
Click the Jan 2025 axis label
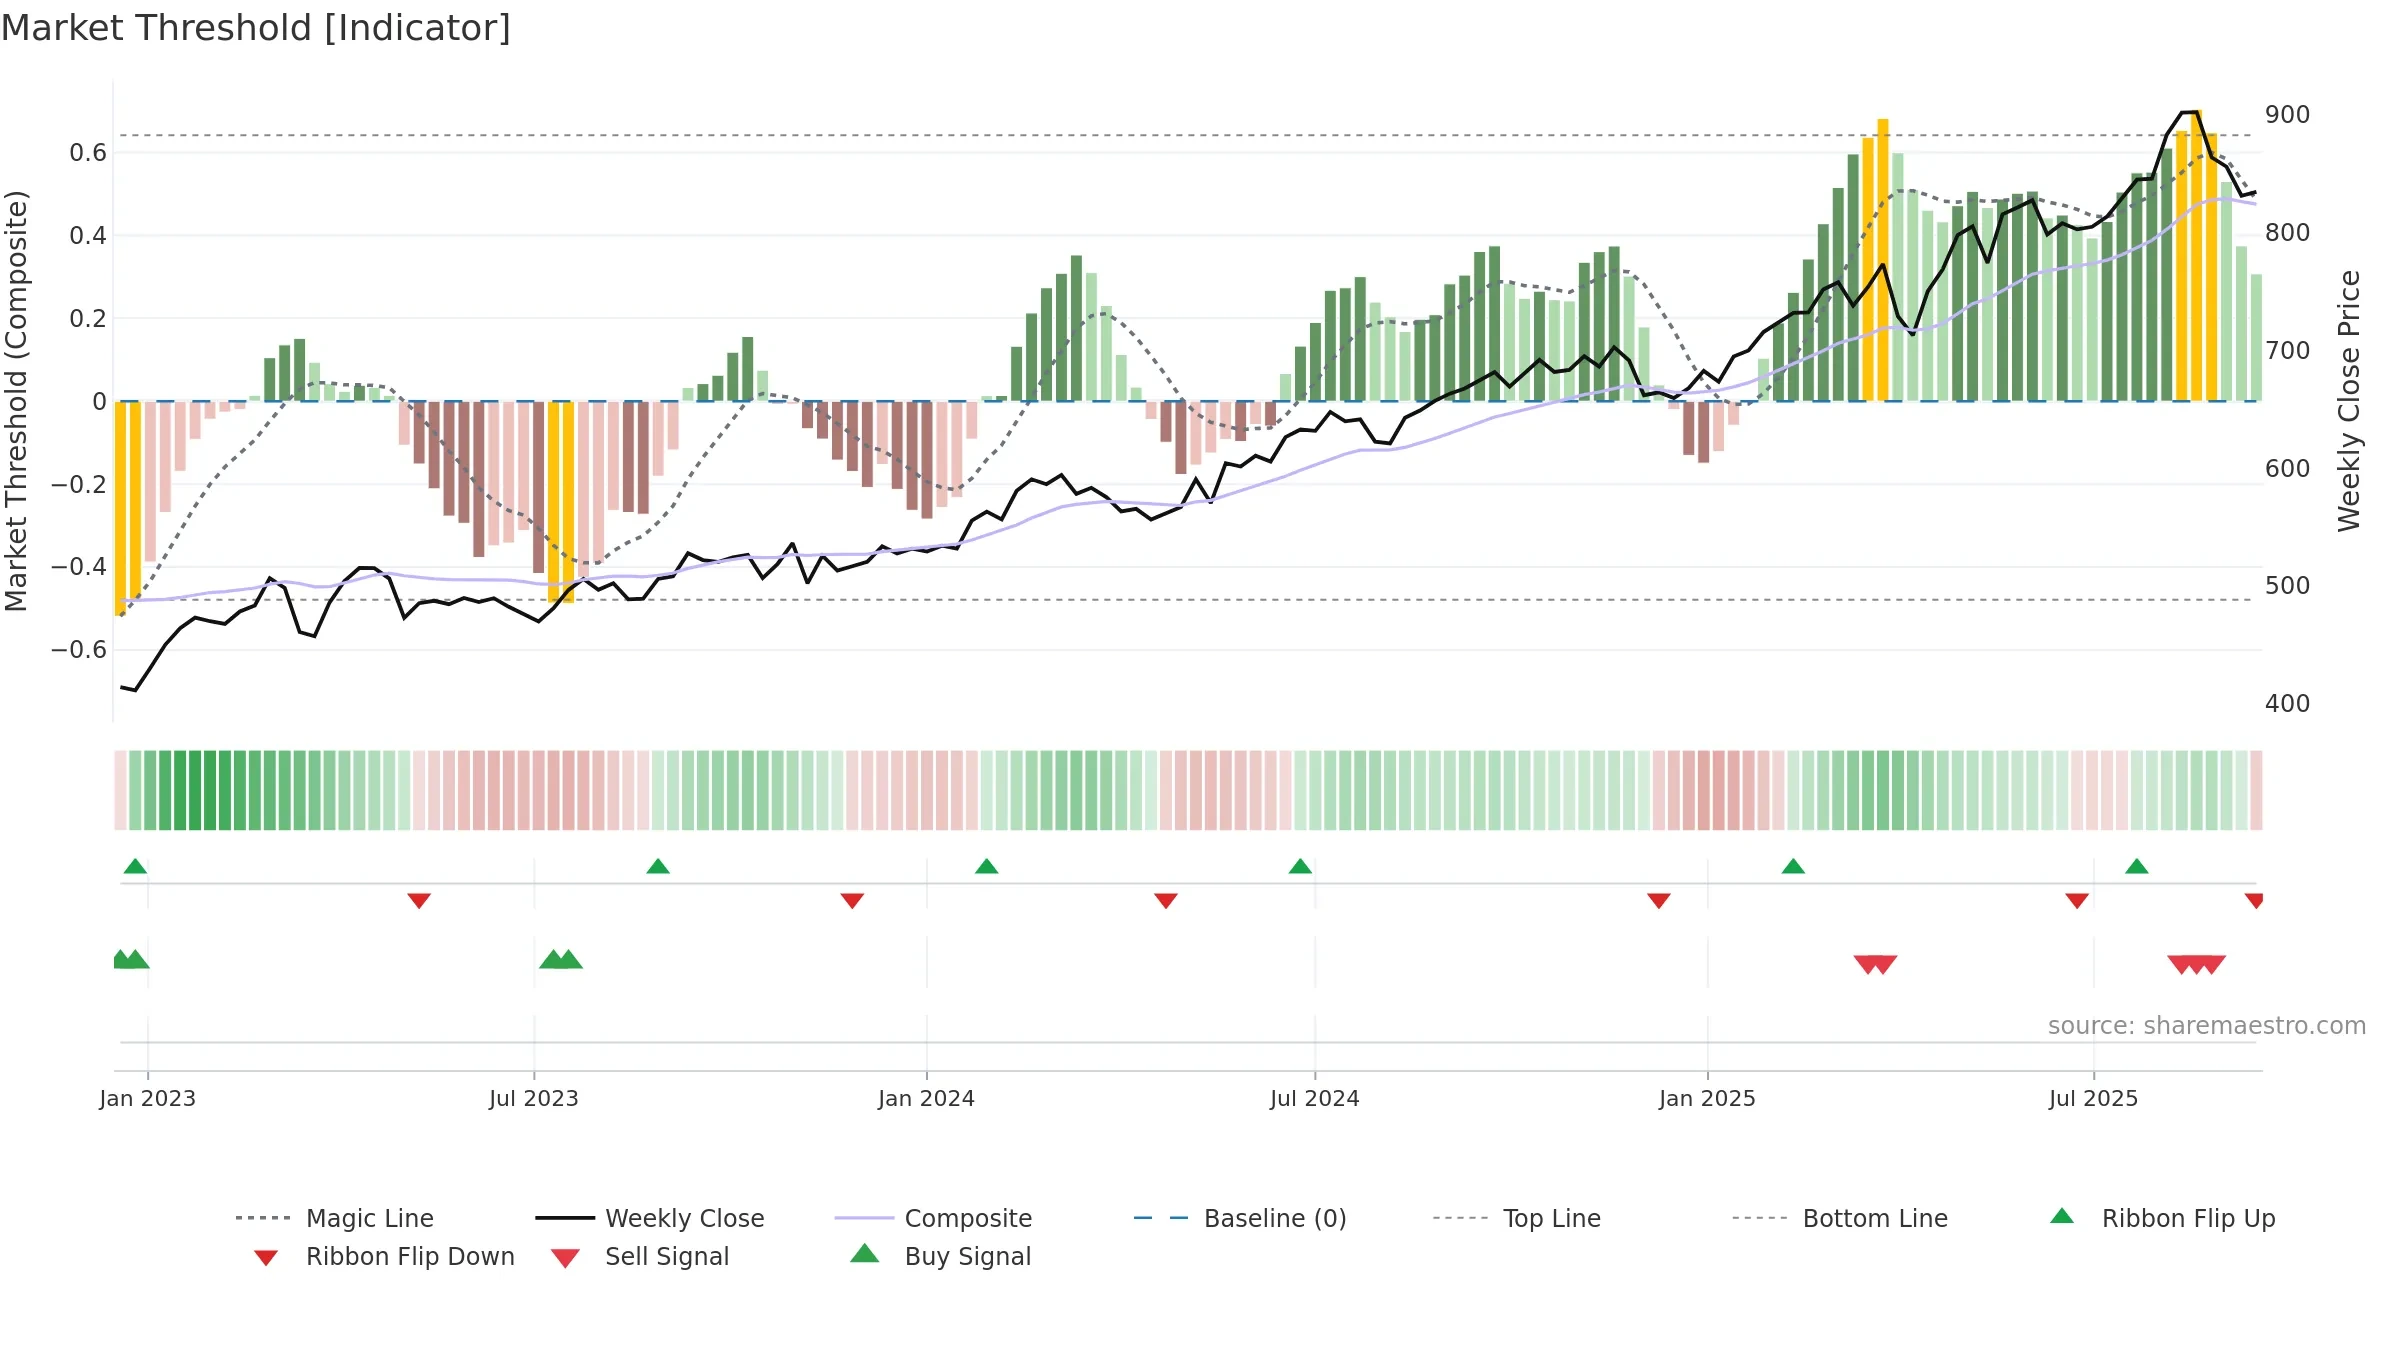point(1708,1098)
